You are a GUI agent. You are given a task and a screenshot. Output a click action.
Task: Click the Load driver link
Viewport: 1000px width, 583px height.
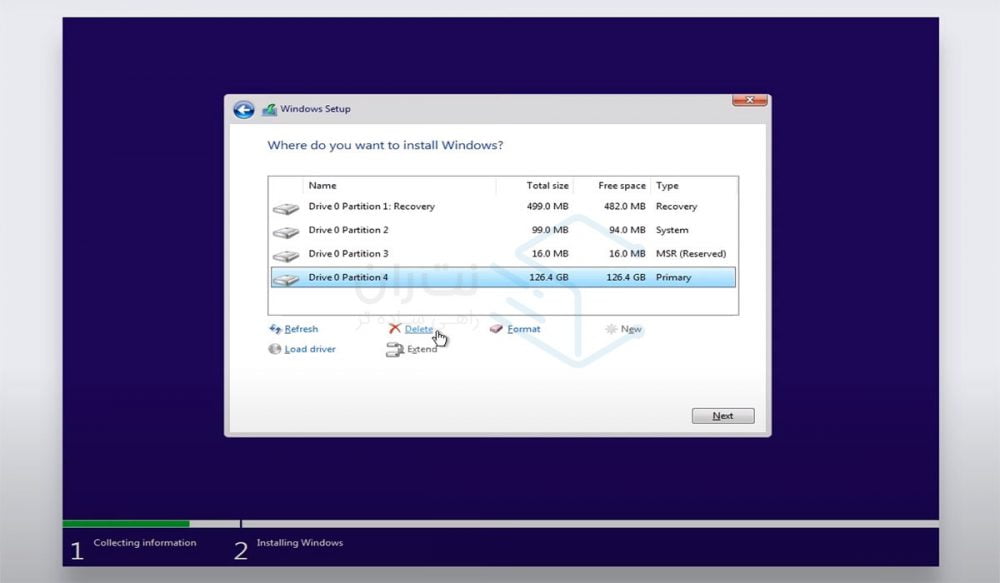(x=310, y=349)
